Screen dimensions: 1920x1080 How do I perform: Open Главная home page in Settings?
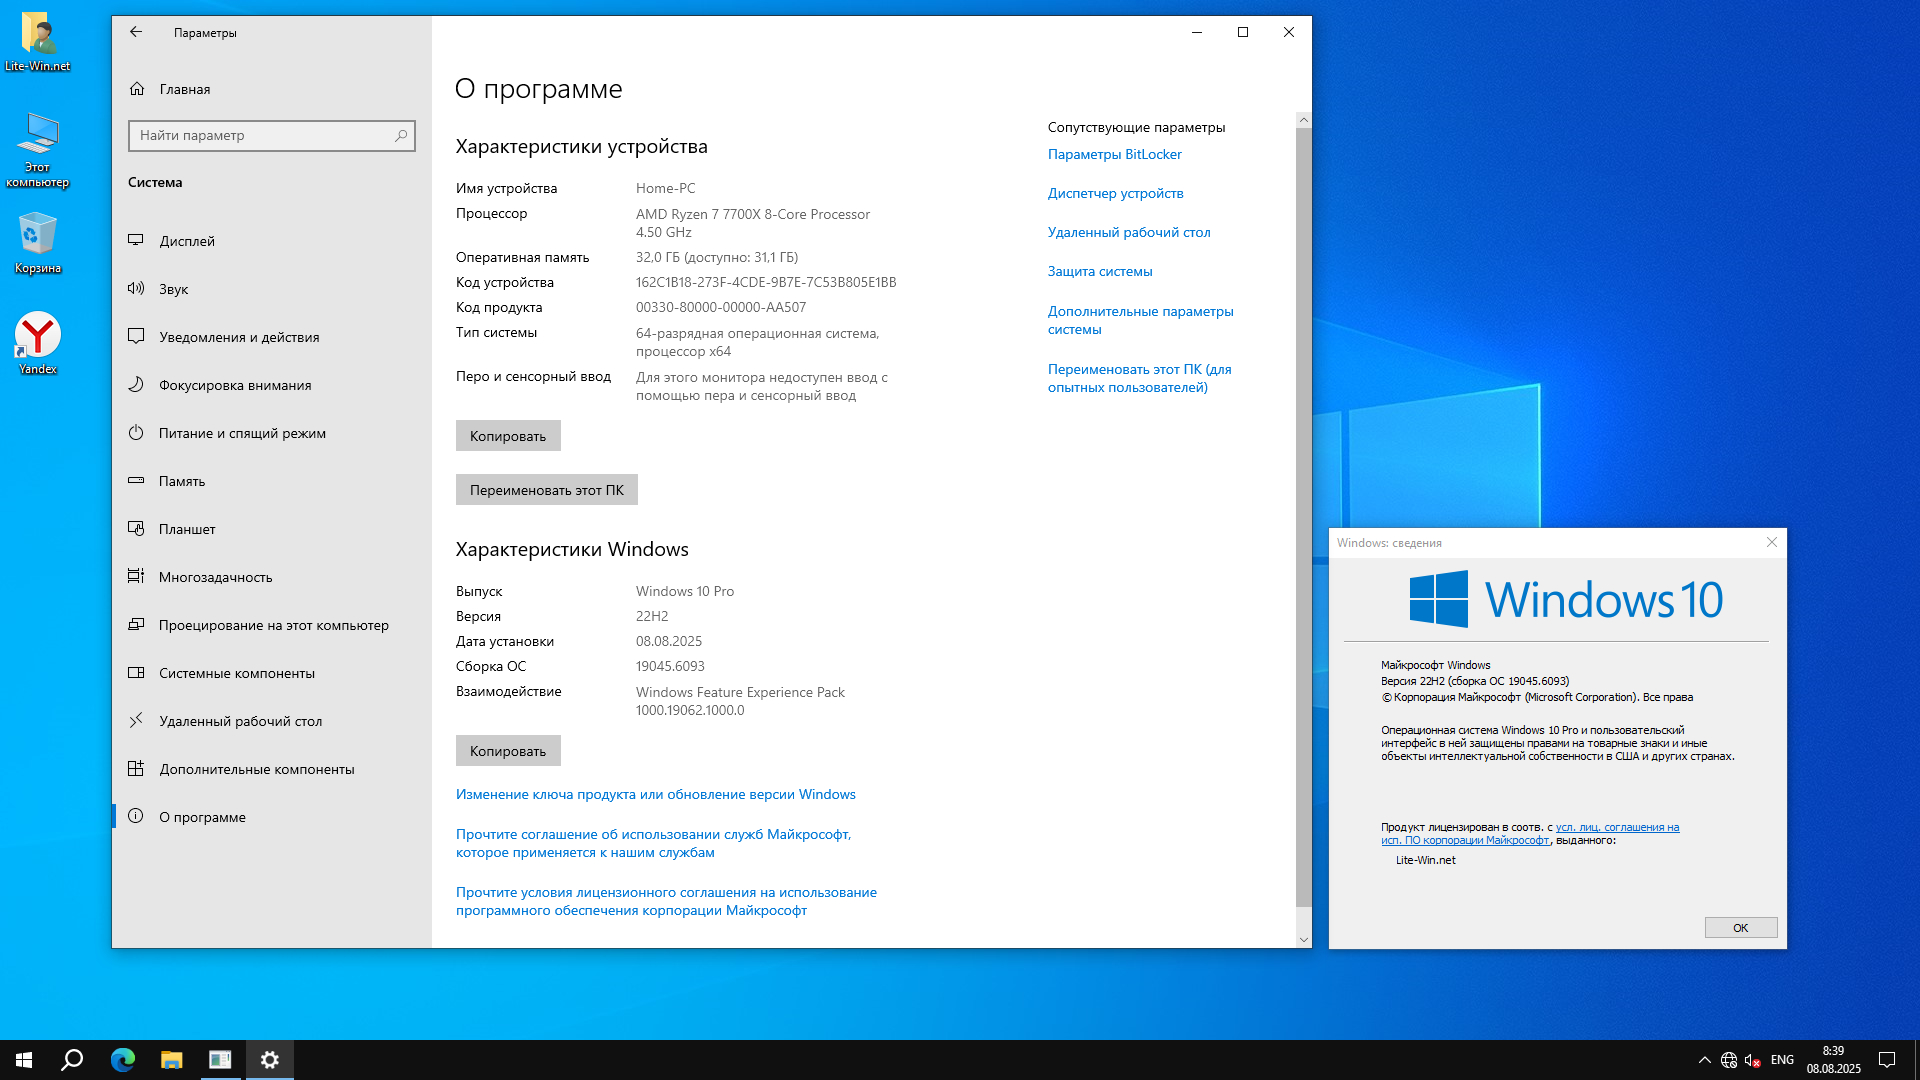(184, 89)
